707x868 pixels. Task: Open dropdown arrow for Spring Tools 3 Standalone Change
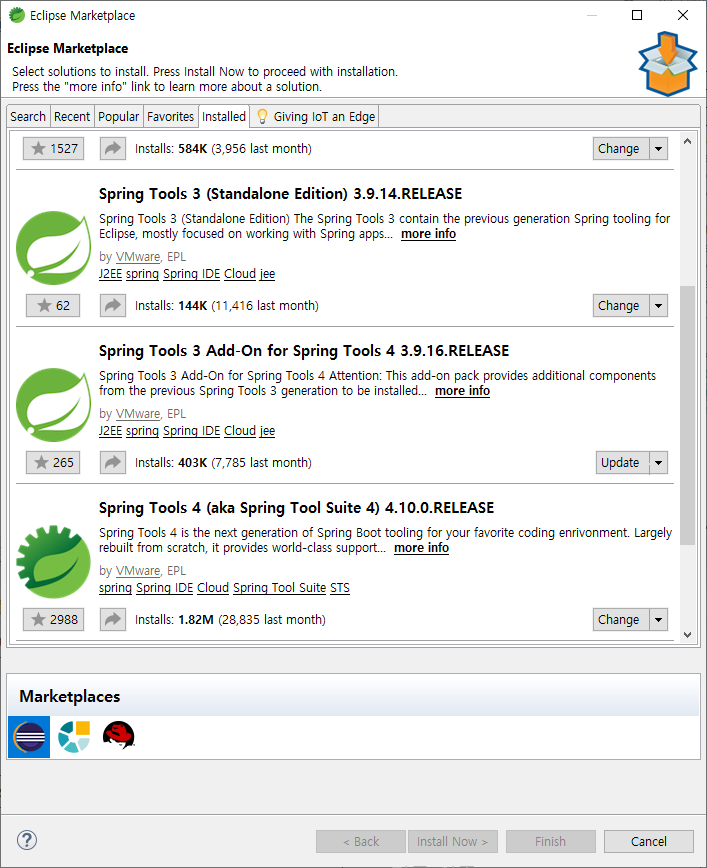(658, 306)
